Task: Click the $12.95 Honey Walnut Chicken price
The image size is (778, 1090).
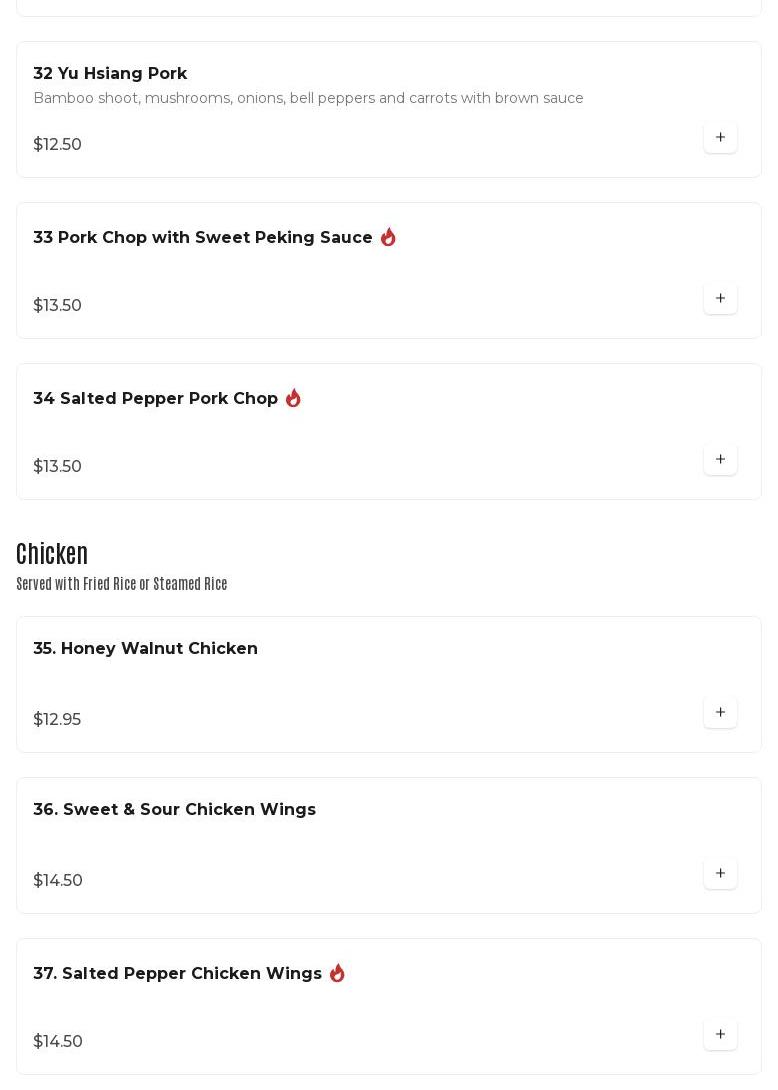Action: [57, 719]
